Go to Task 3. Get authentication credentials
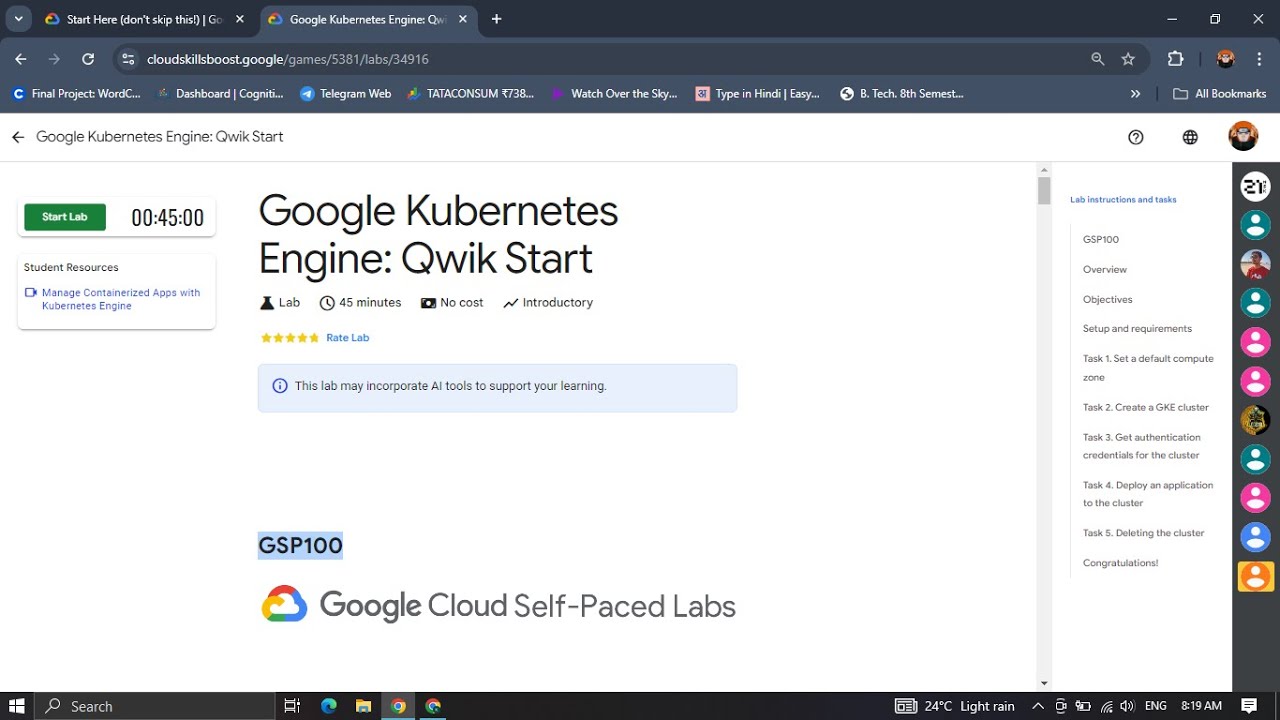Screen dimensions: 1280x720 pos(1142,446)
